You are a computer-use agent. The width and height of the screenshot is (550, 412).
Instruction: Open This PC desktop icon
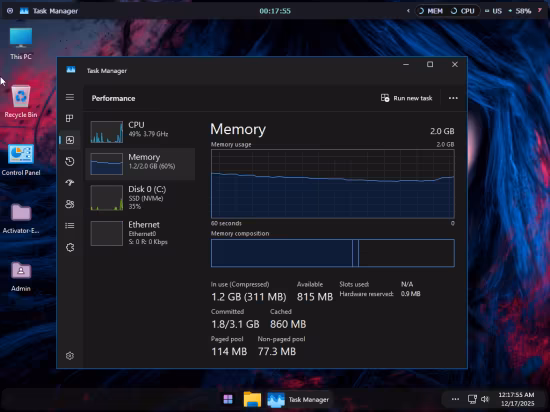[x=21, y=43]
